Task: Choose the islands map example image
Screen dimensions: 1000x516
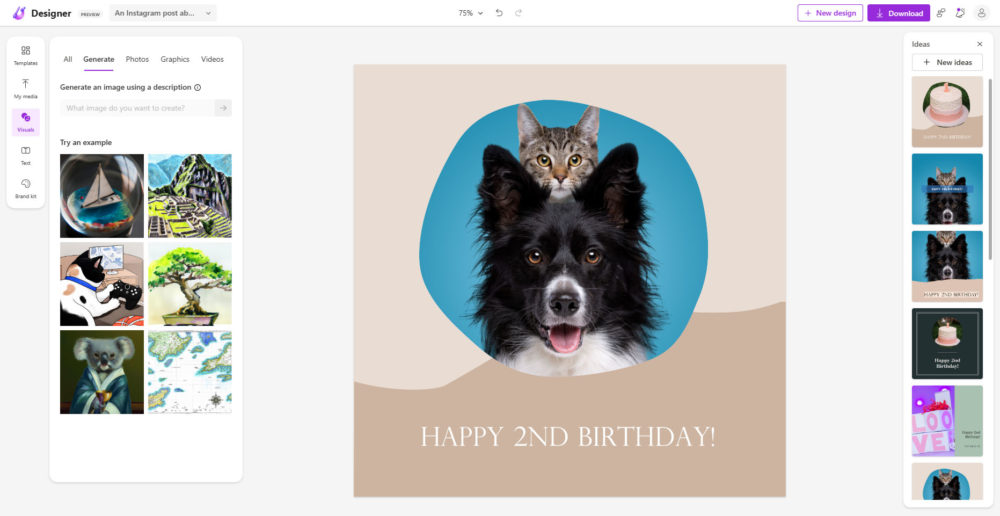Action: tap(190, 372)
